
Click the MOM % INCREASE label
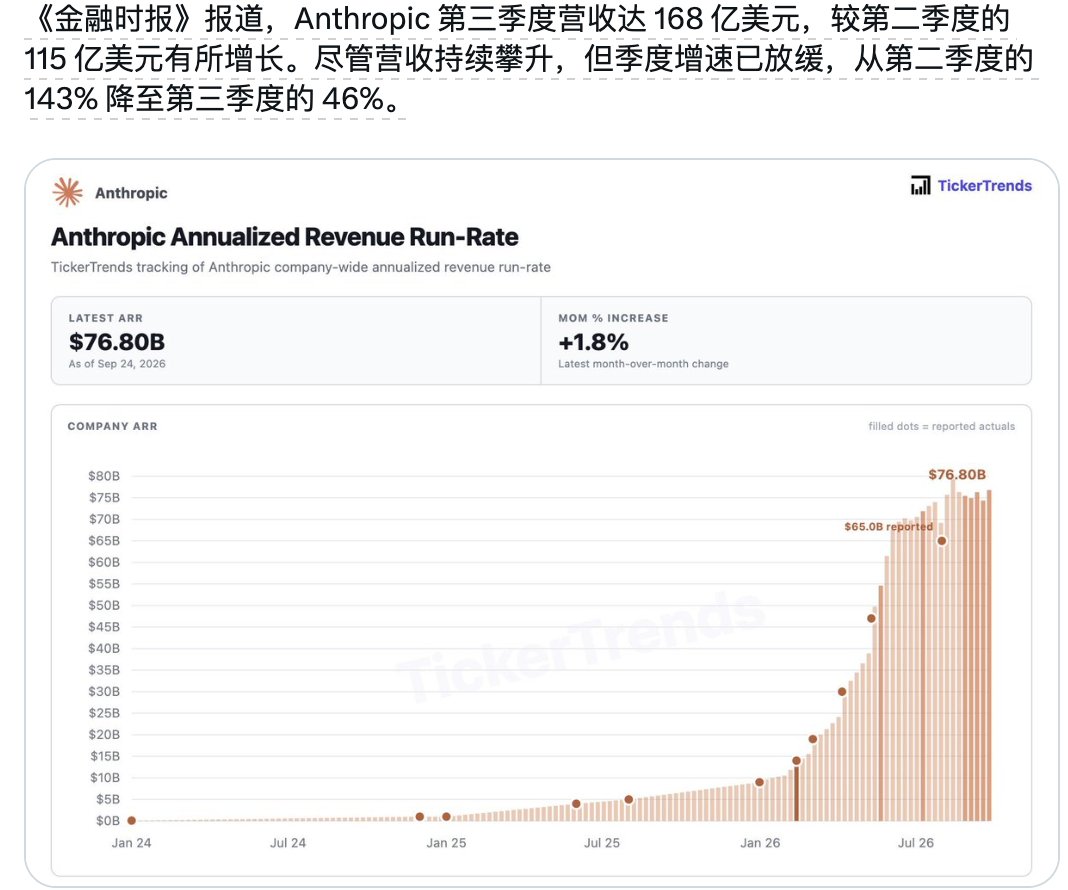pos(613,318)
